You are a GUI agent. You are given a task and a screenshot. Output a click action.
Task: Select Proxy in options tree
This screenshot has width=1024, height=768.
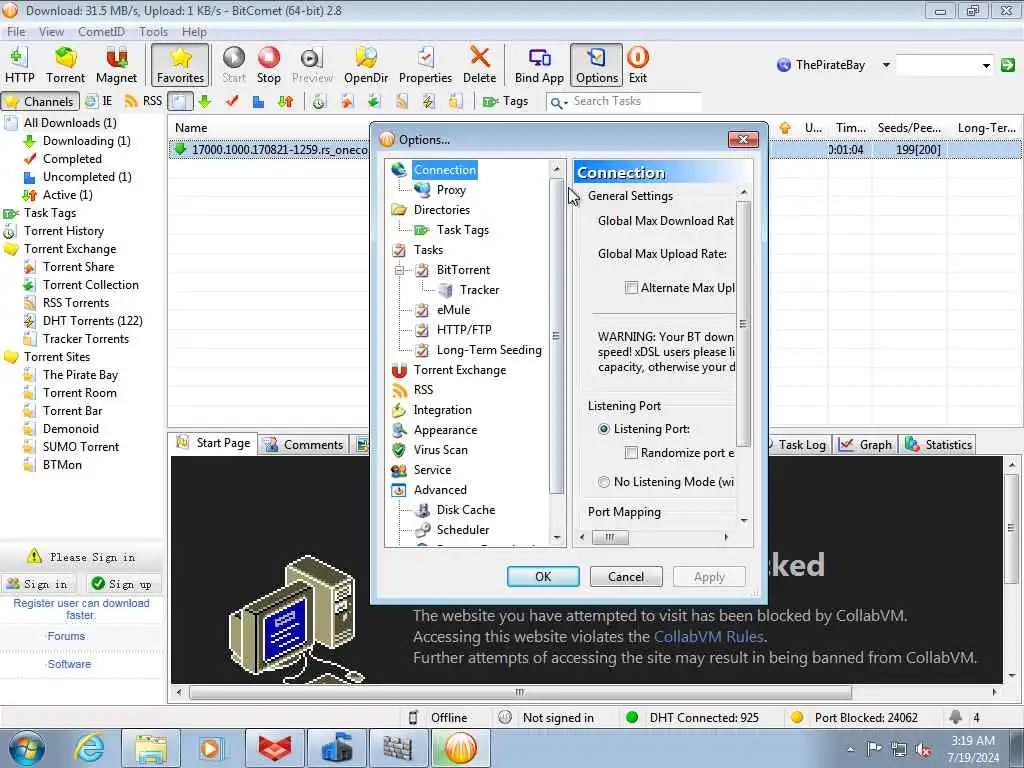click(x=451, y=190)
